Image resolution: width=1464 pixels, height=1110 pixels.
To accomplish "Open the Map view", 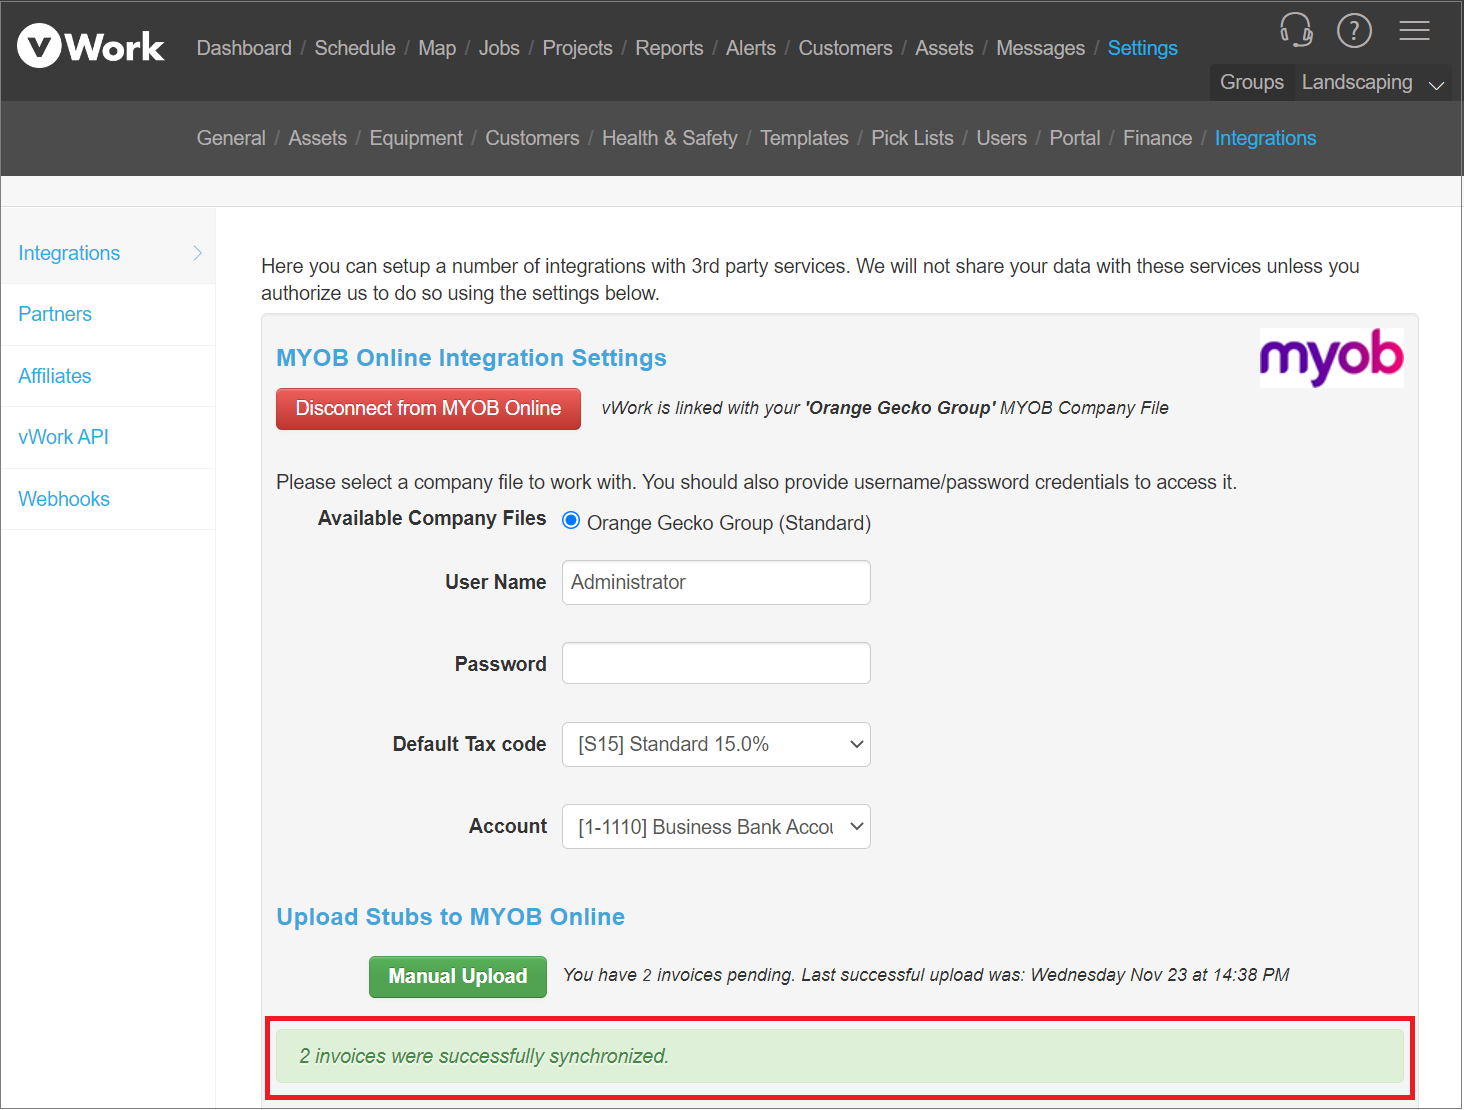I will 437,48.
